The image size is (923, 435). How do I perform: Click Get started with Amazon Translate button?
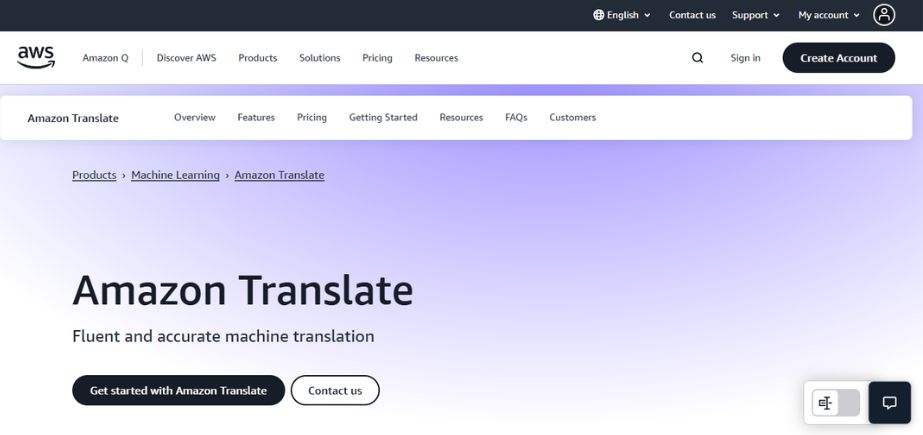[178, 390]
